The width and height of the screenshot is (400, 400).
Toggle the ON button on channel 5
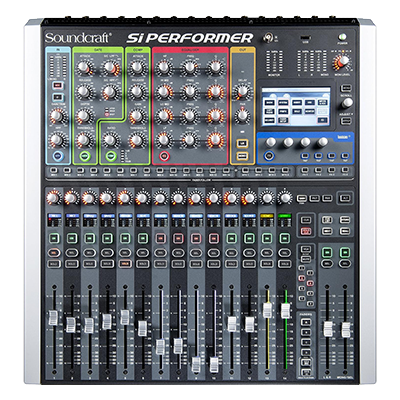tap(125, 238)
